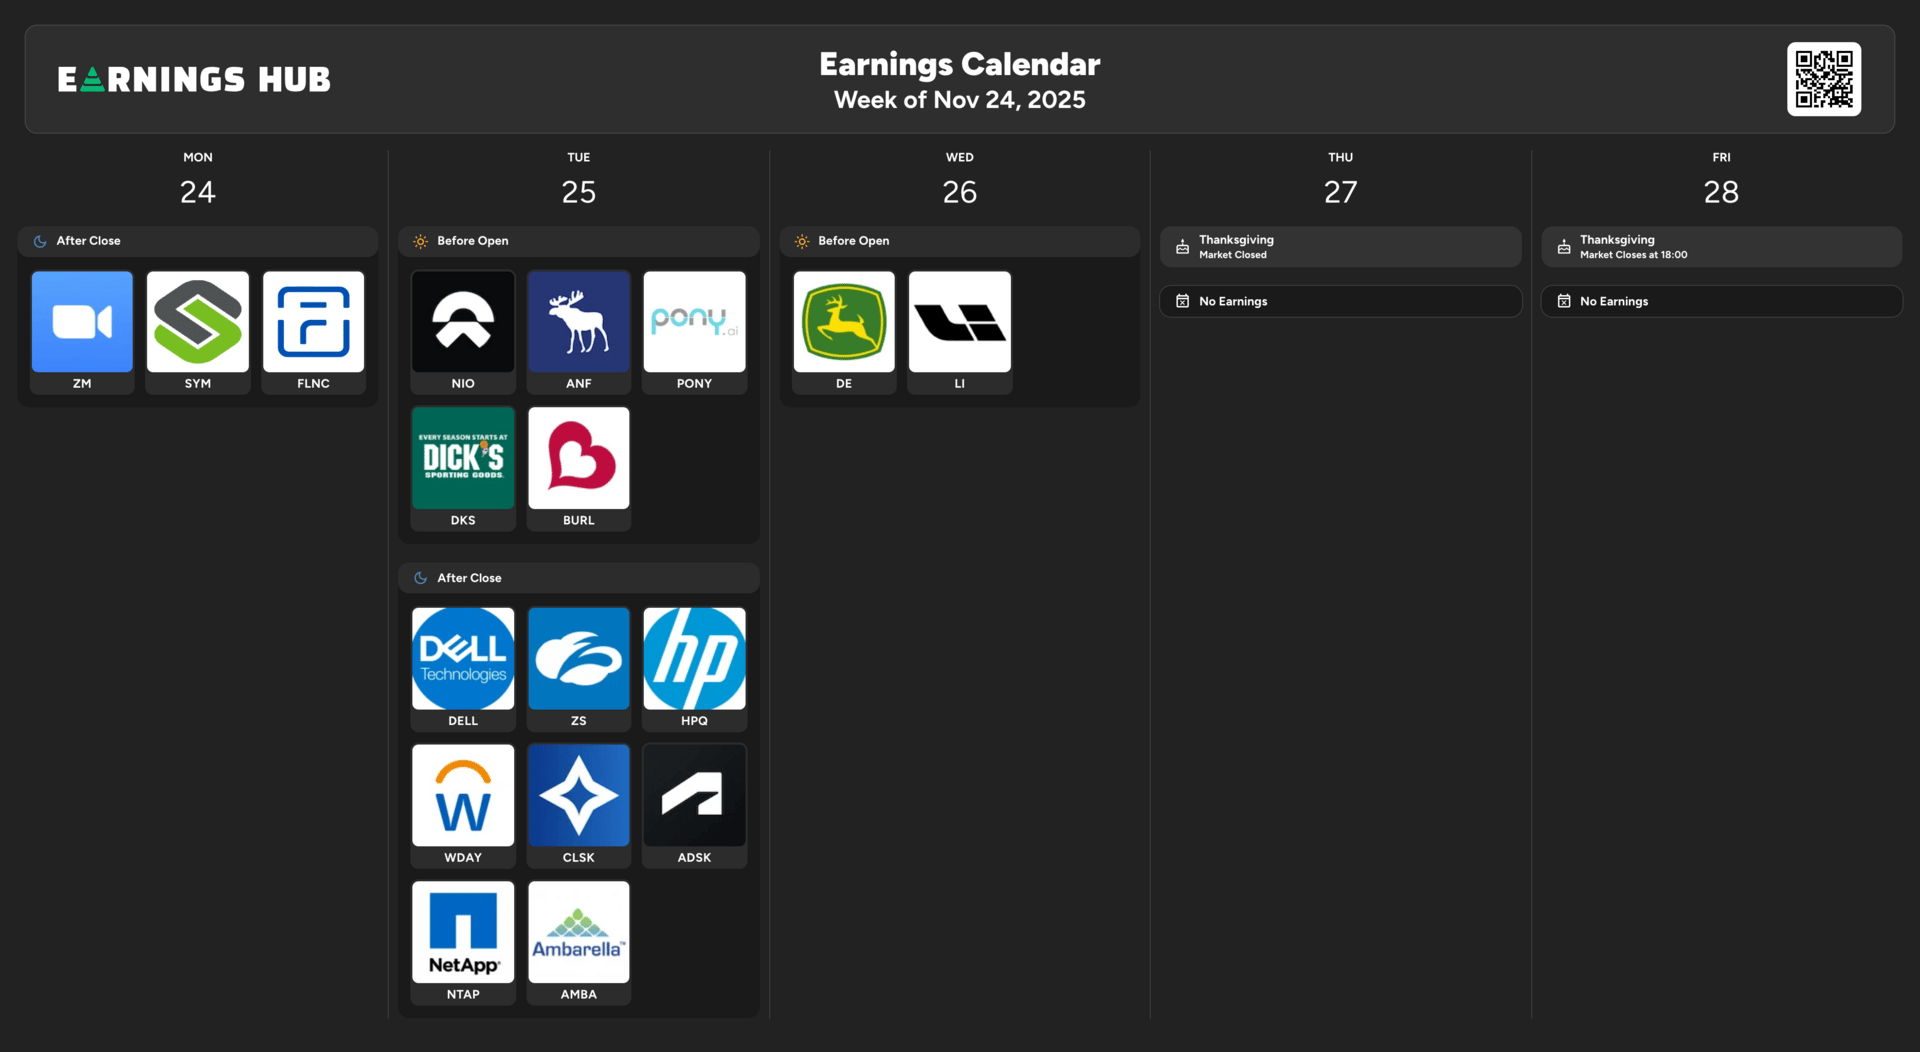1920x1052 pixels.
Task: Select the Symbotic SYM logo tile
Action: coord(198,322)
